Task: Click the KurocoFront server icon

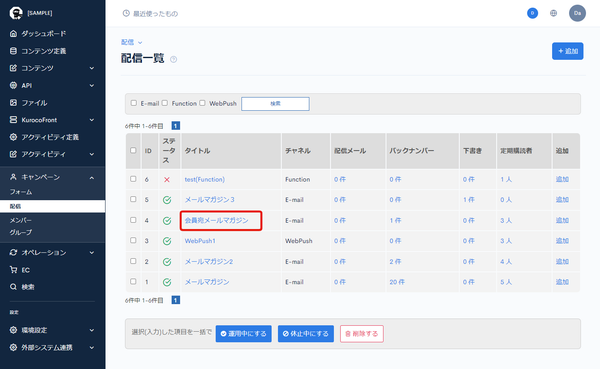Action: click(x=13, y=120)
